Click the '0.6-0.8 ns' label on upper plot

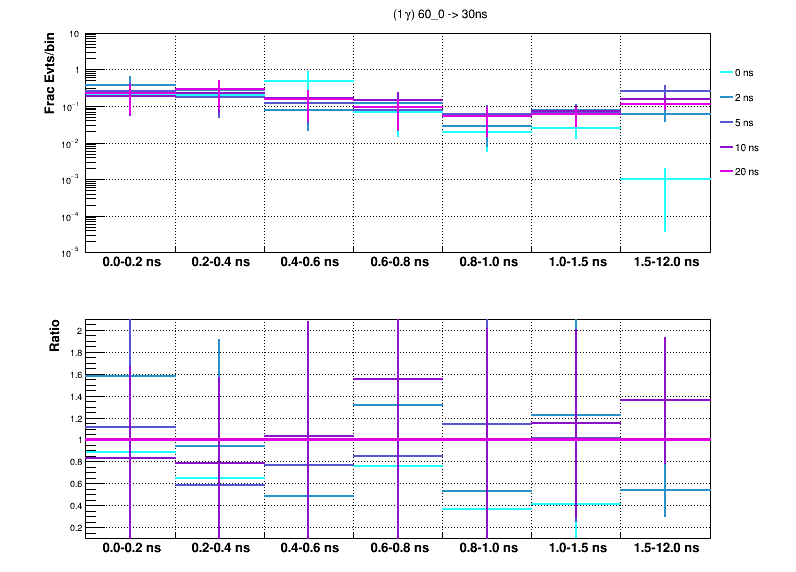point(398,263)
